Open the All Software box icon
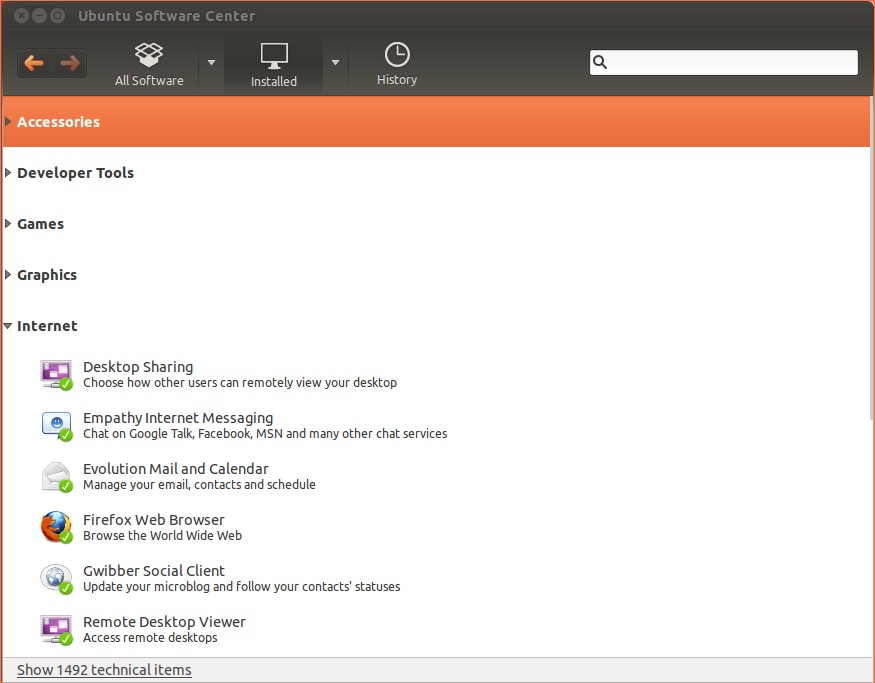Image resolution: width=875 pixels, height=683 pixels. click(149, 55)
